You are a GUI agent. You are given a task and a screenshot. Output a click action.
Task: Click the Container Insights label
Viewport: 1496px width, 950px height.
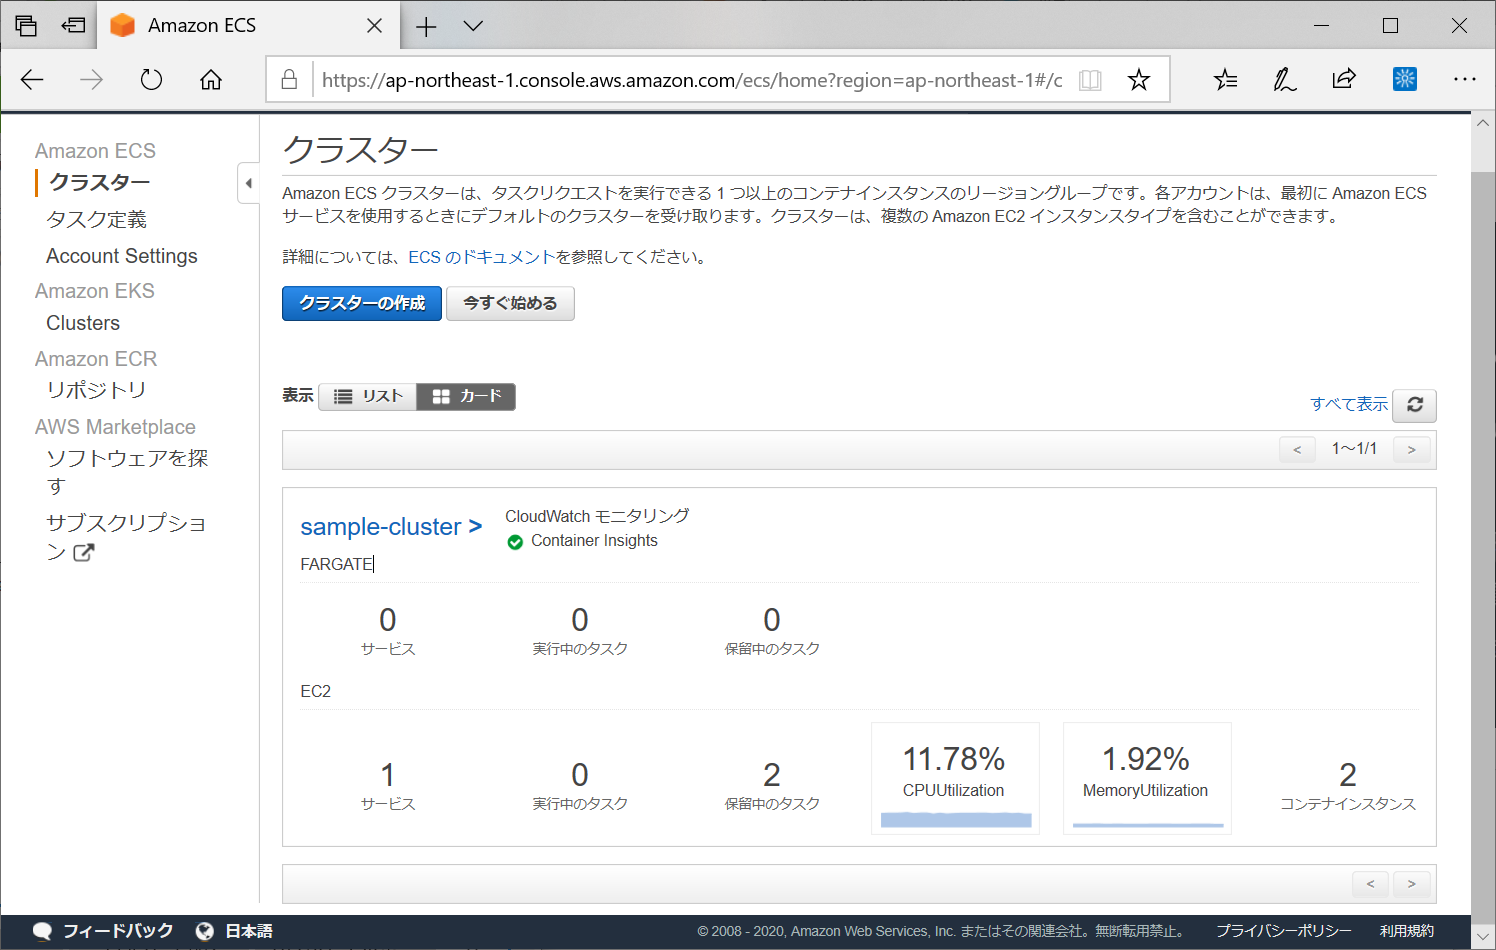point(594,541)
